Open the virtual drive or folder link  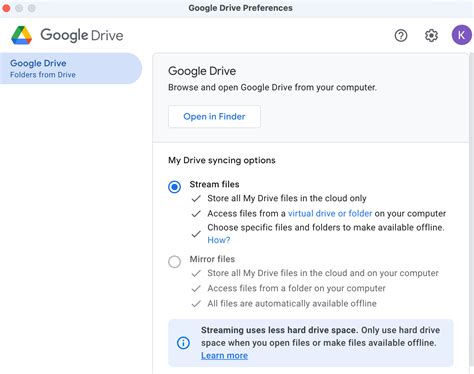[330, 213]
